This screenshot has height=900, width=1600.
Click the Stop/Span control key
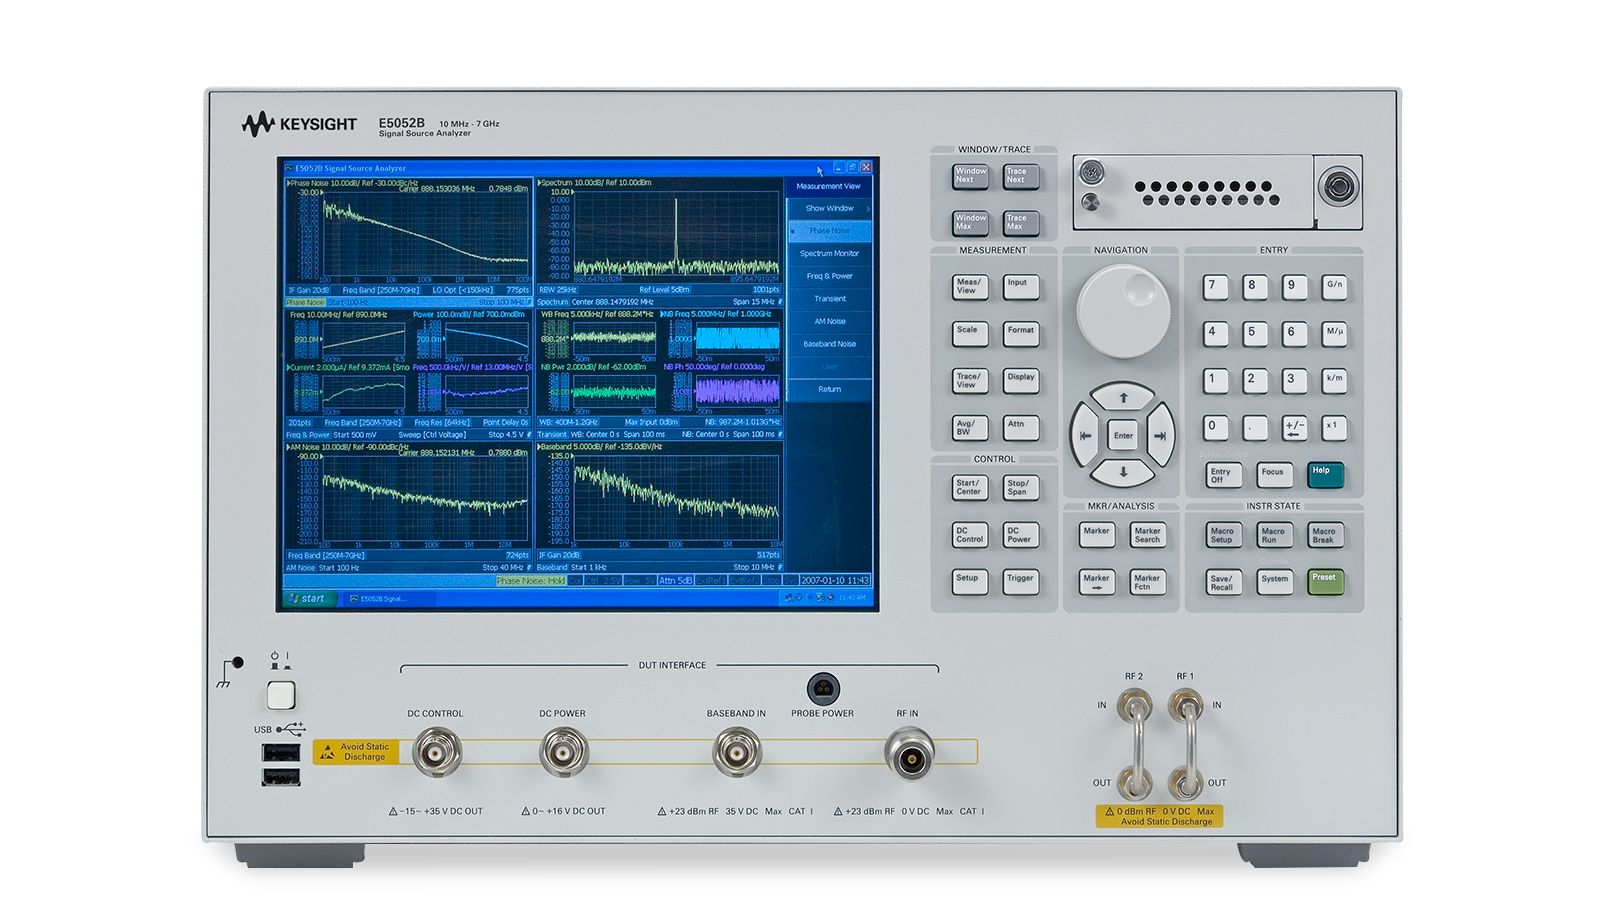1020,487
